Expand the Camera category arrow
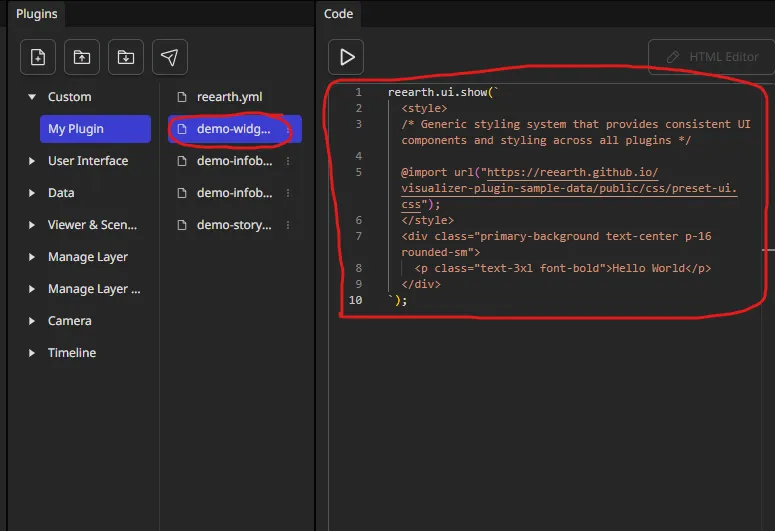The width and height of the screenshot is (775, 531). [32, 321]
